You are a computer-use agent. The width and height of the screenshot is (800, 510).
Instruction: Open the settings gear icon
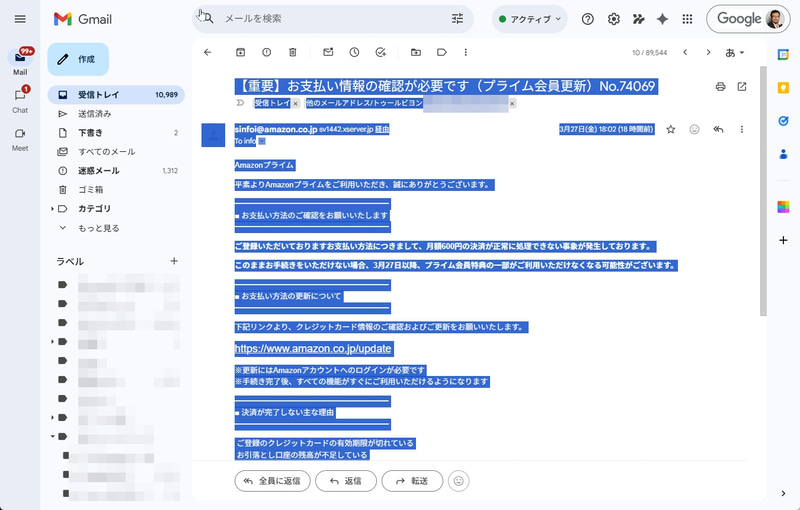tap(614, 19)
